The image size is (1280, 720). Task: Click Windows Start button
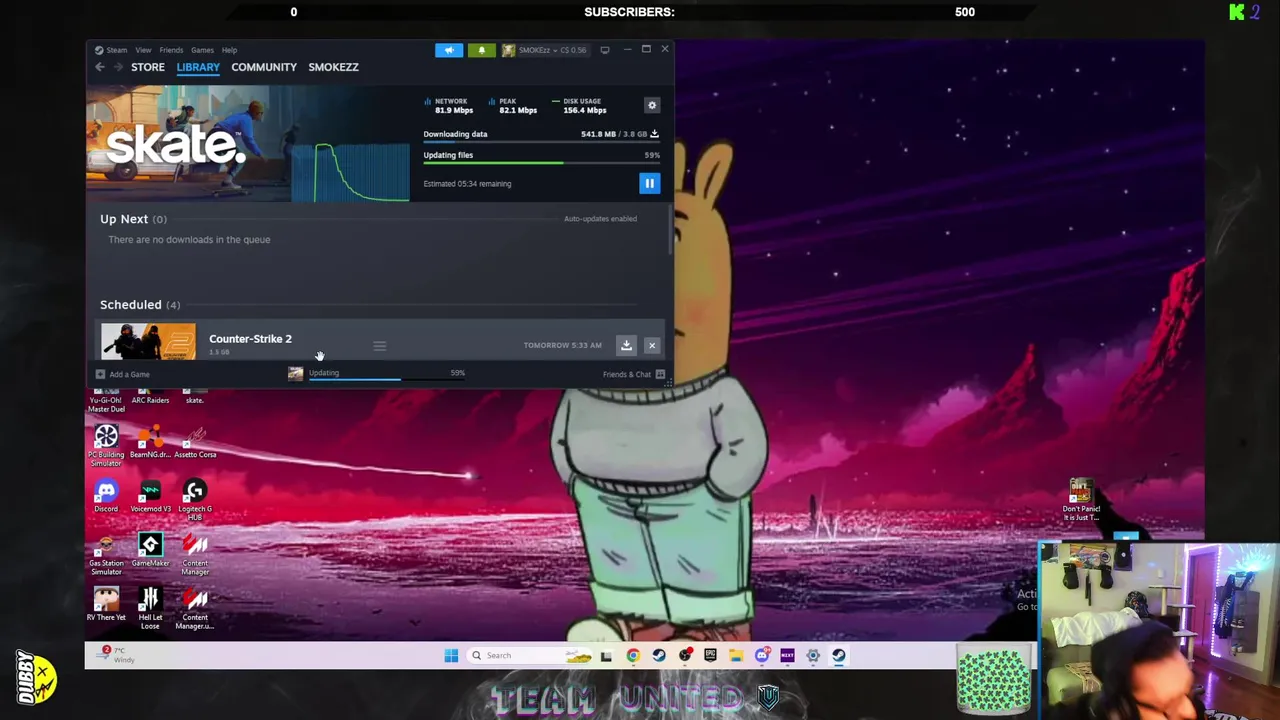click(451, 656)
